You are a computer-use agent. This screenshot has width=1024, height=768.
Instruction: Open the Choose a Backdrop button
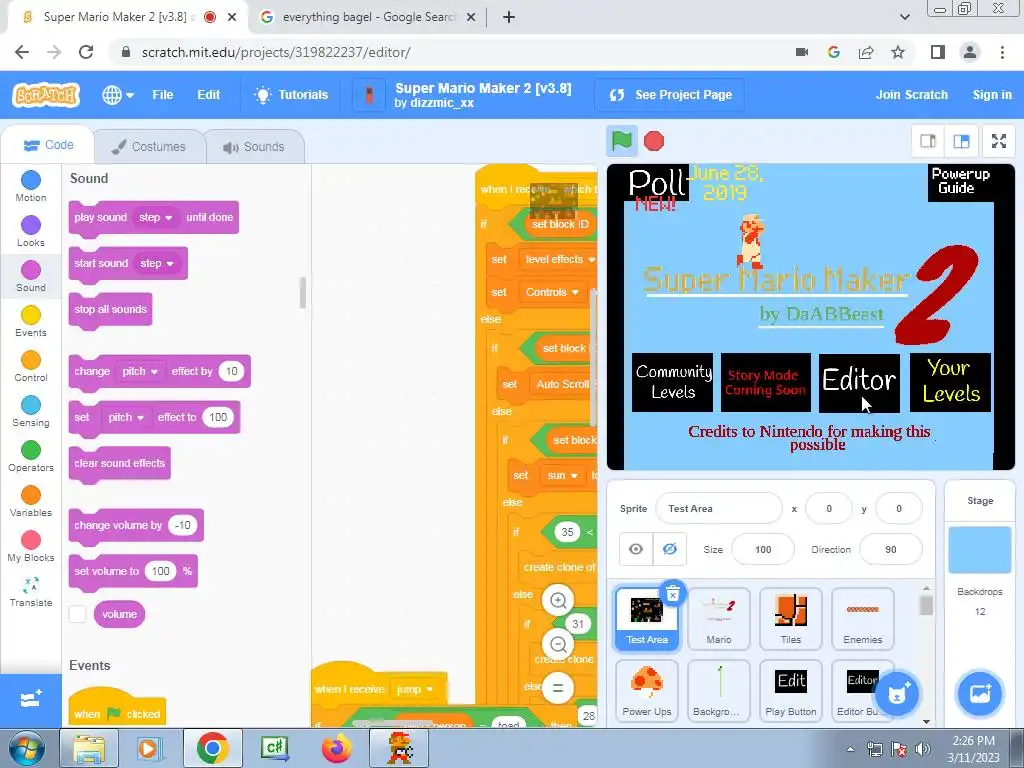[x=980, y=694]
